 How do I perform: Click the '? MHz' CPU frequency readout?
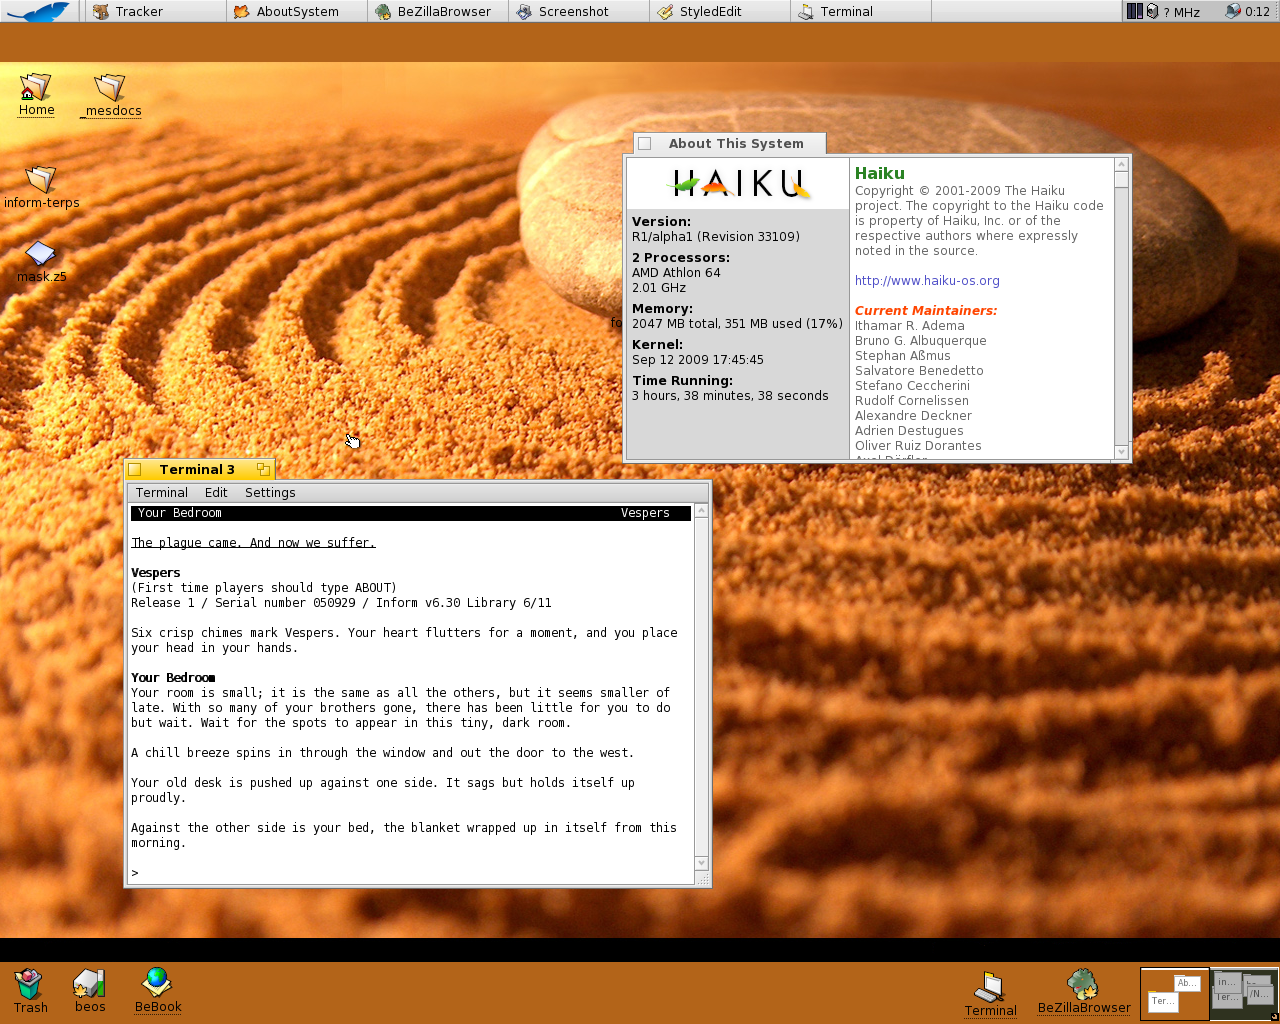coord(1182,12)
